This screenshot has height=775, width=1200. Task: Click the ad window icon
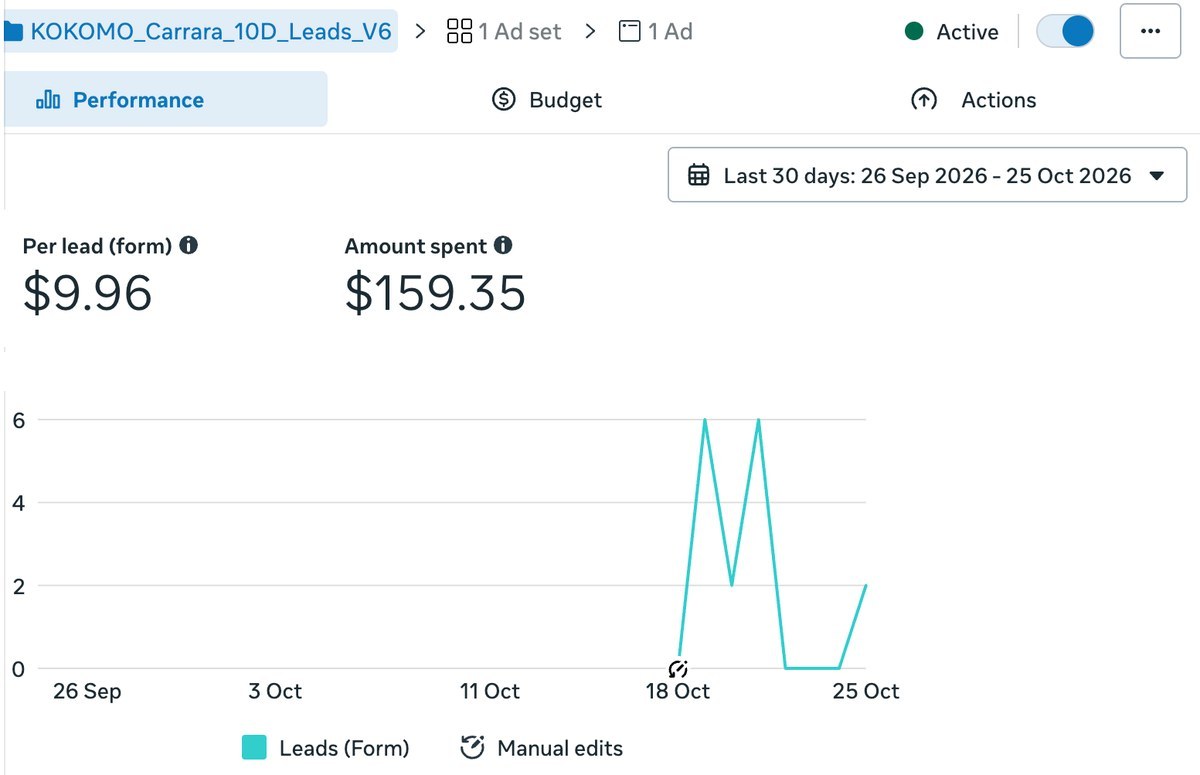630,31
